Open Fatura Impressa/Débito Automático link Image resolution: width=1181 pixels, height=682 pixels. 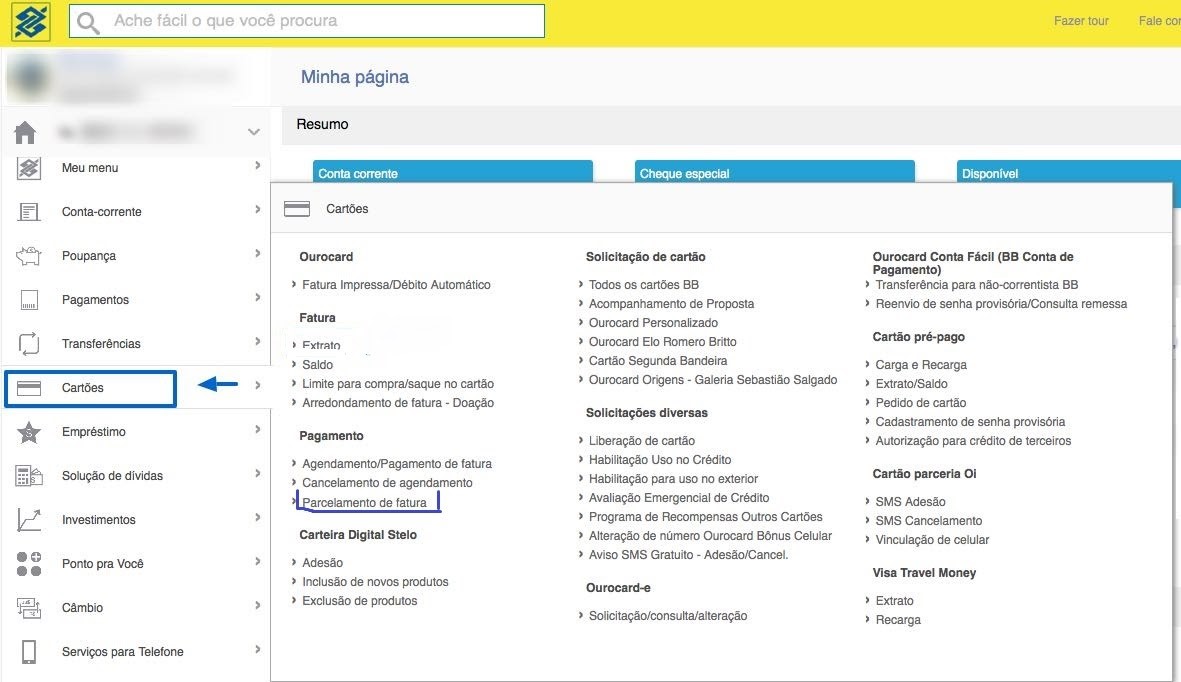(x=396, y=285)
